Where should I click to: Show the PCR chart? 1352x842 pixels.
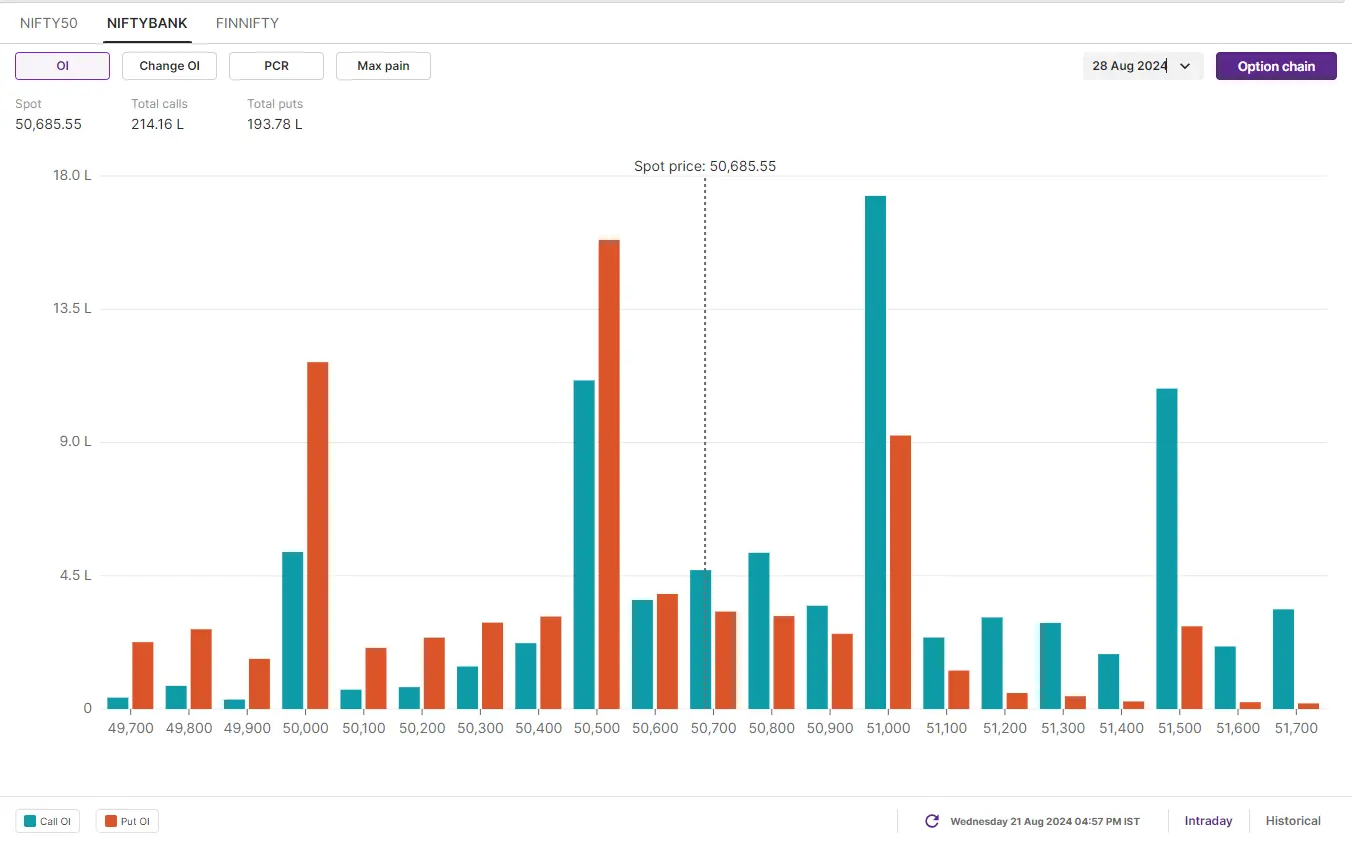(276, 66)
